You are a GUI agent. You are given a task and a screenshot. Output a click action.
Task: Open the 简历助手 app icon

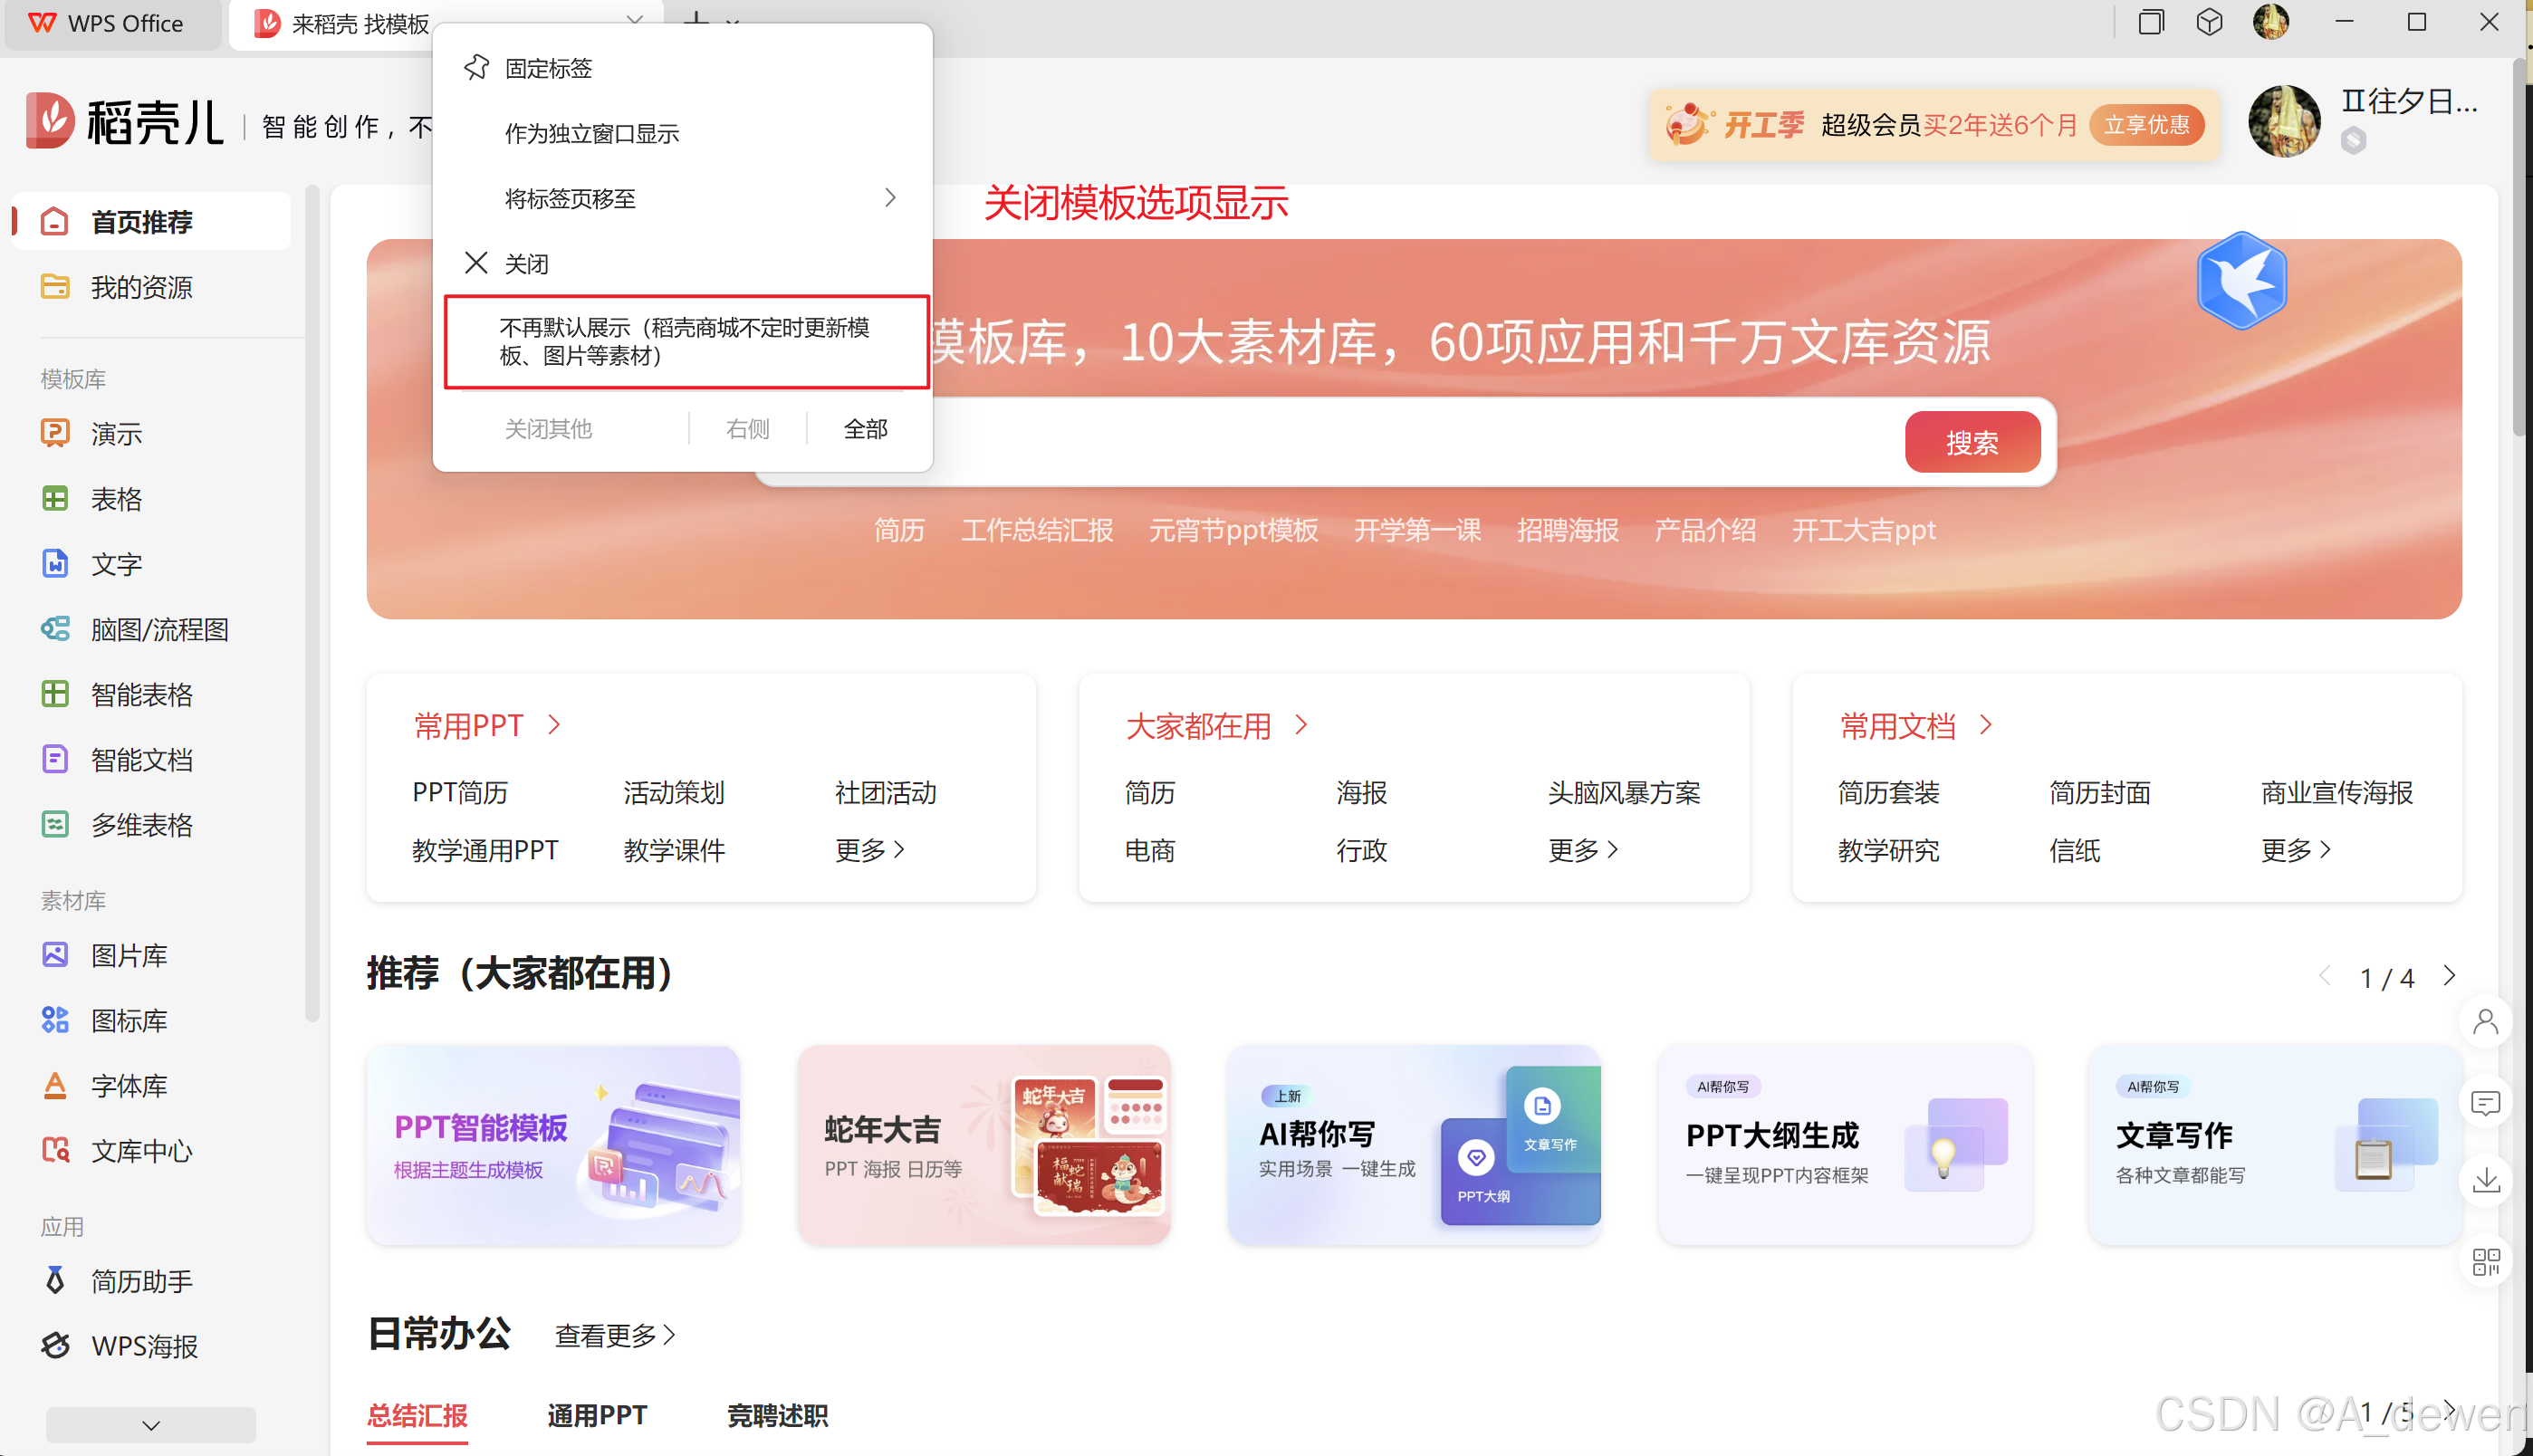55,1280
